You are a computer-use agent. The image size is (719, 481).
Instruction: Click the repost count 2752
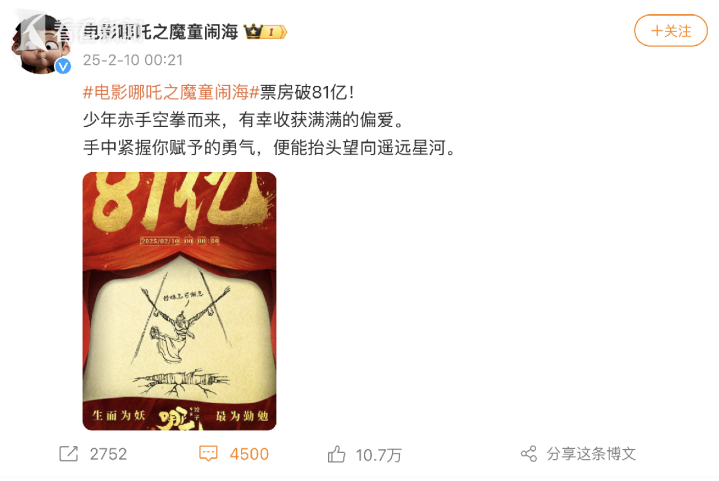108,454
